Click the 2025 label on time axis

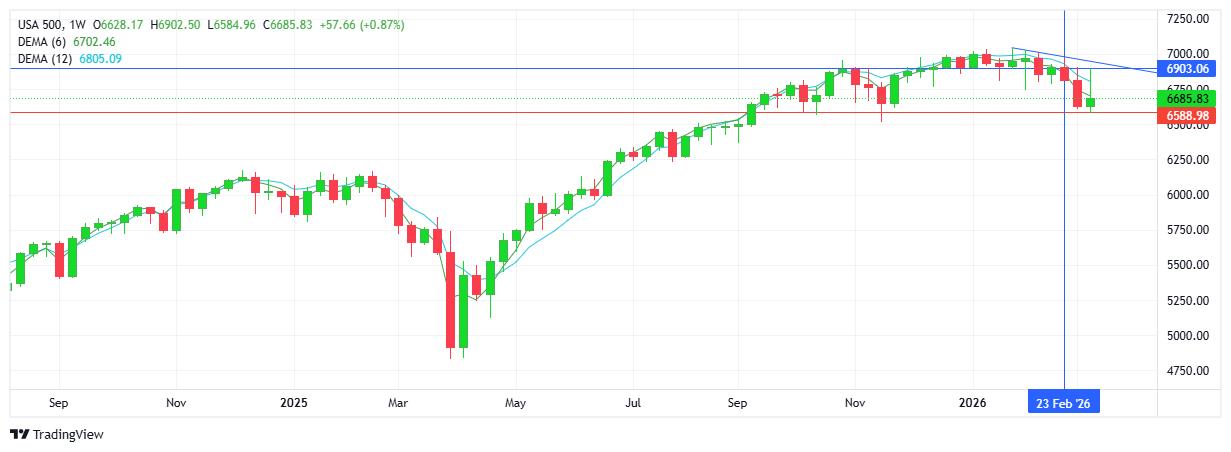tap(294, 403)
